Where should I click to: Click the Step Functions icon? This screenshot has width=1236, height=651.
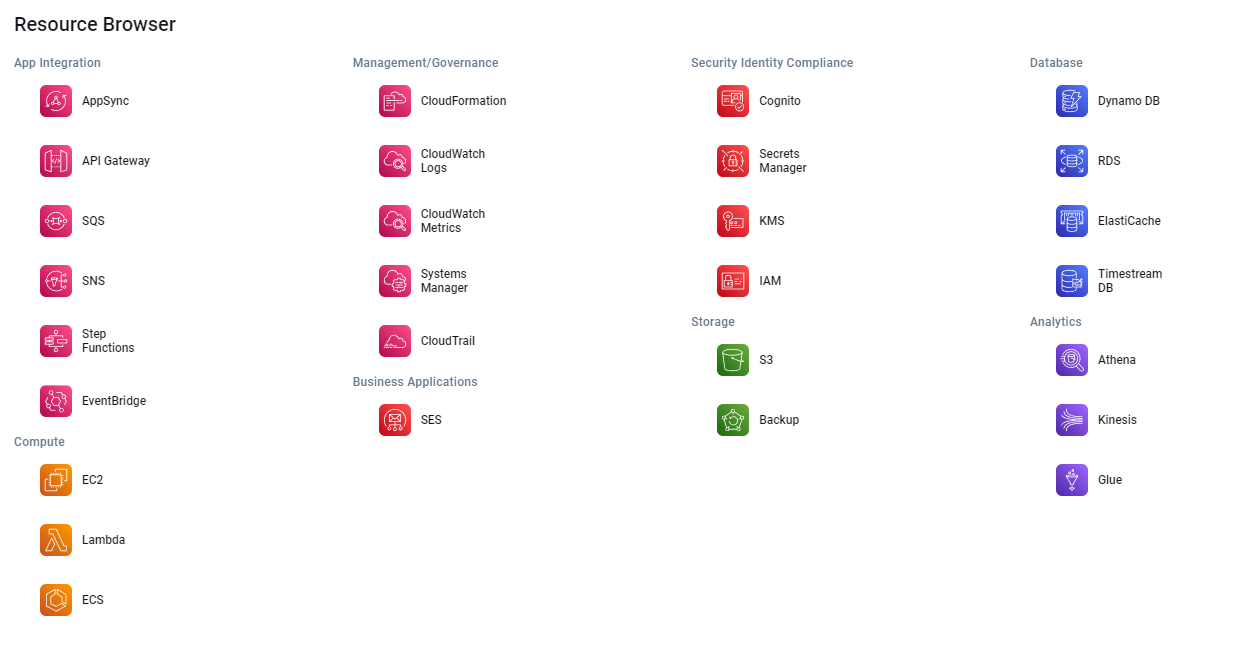[56, 341]
